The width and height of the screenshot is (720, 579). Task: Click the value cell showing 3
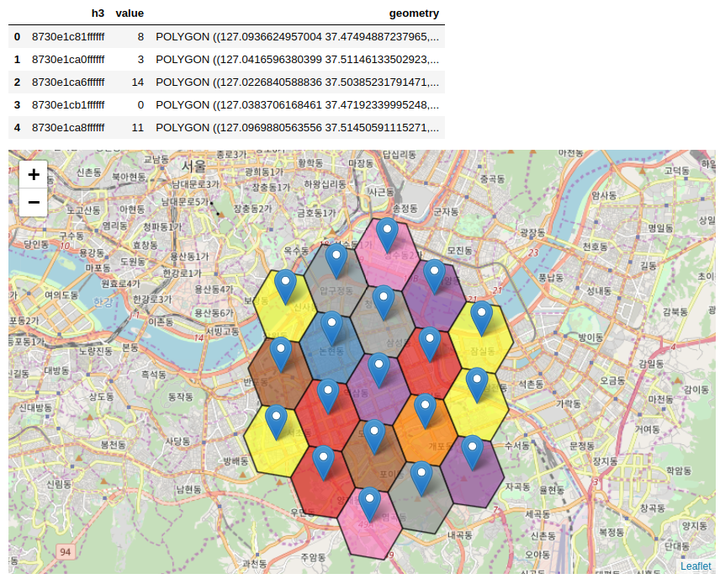tap(141, 59)
